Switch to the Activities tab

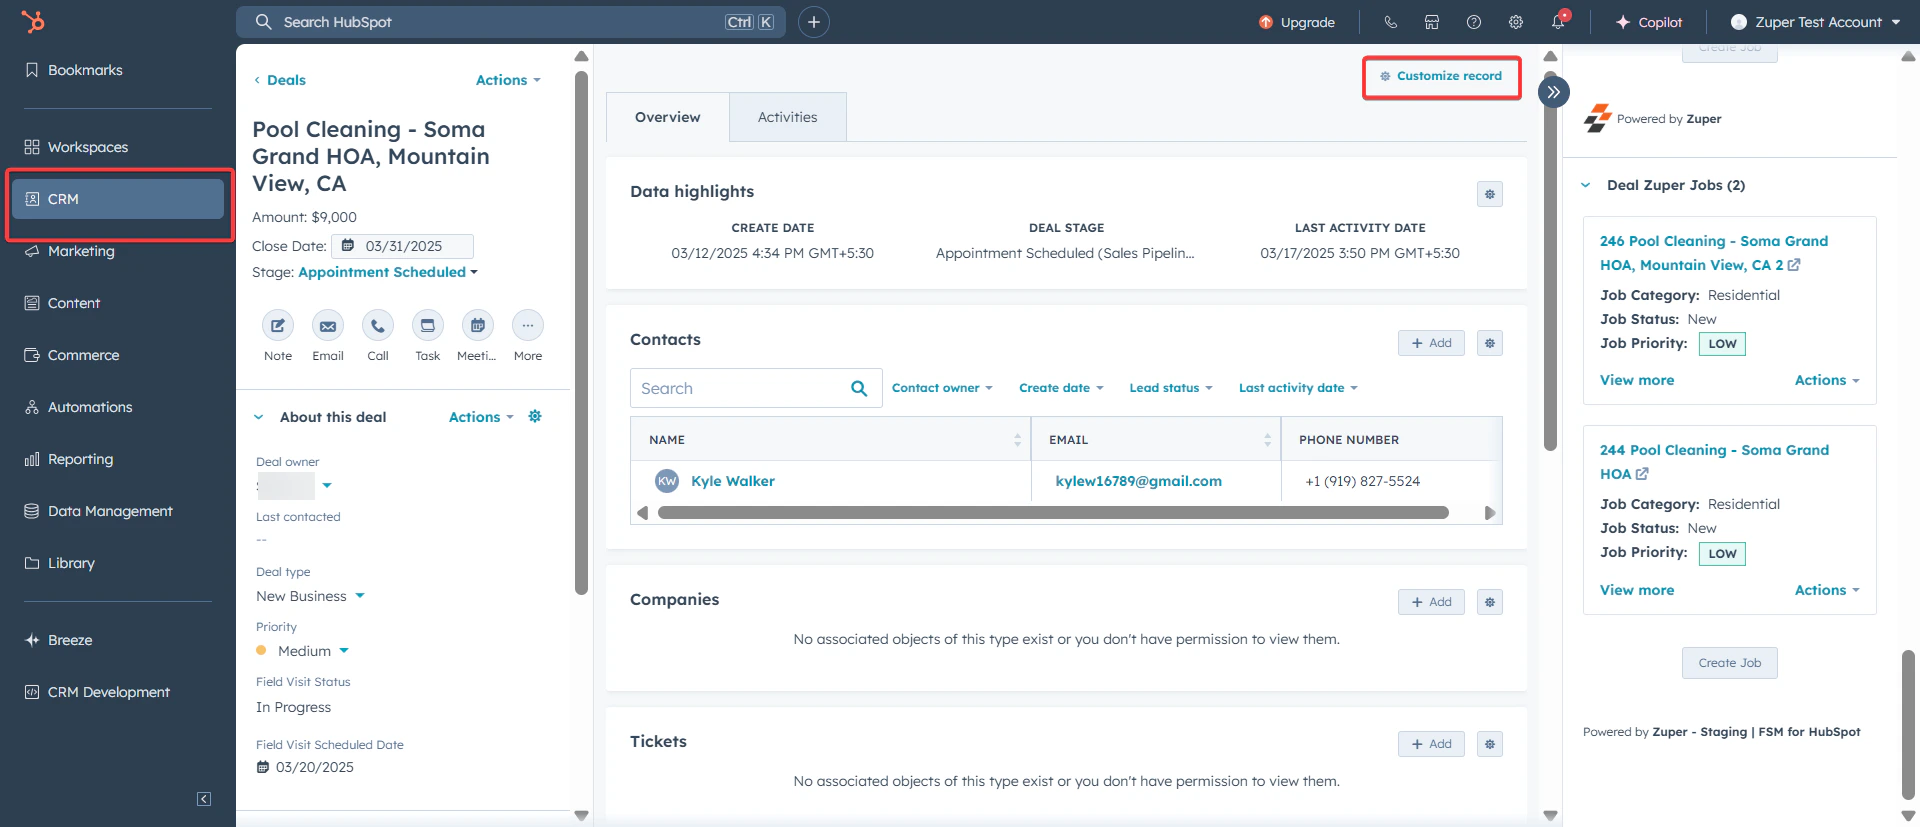point(788,117)
